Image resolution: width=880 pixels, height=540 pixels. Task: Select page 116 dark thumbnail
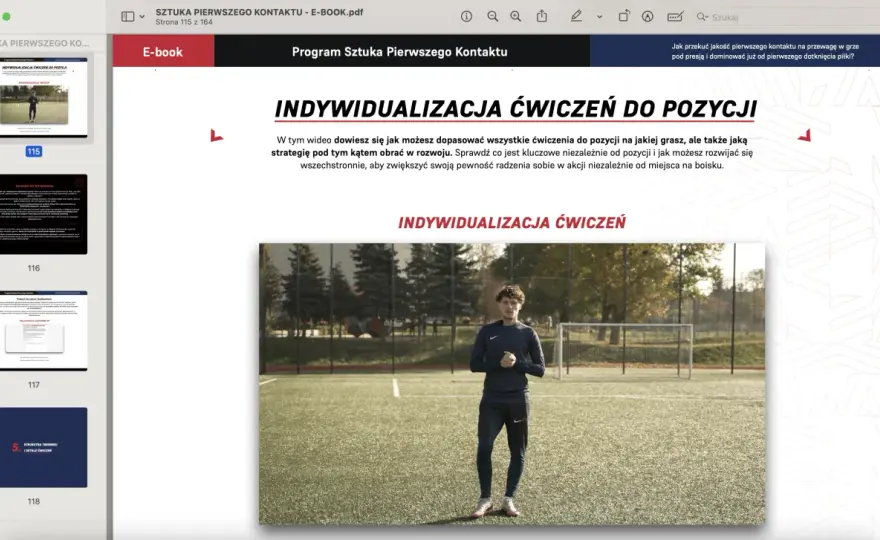[44, 214]
